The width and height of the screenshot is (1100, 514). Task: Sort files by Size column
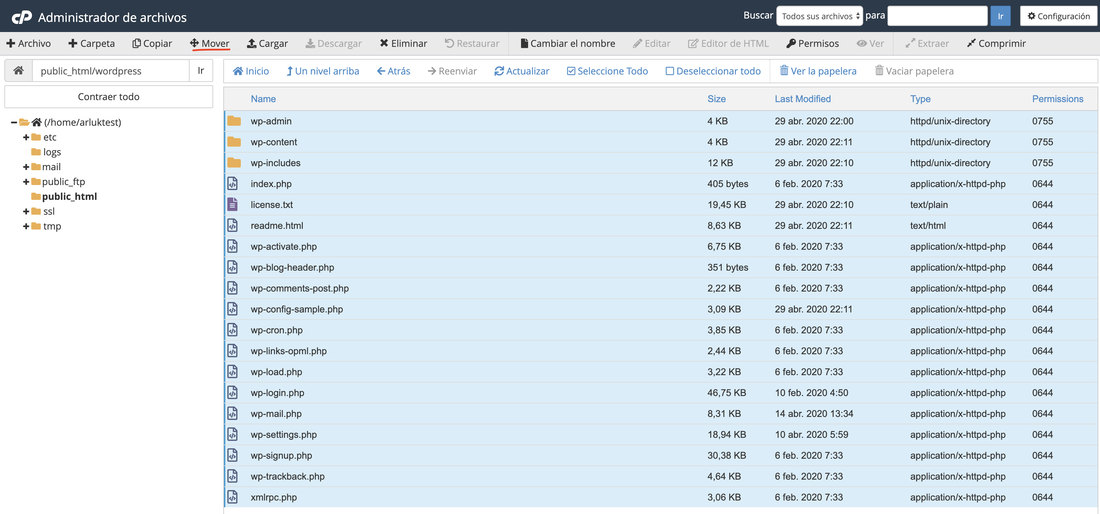pos(716,99)
